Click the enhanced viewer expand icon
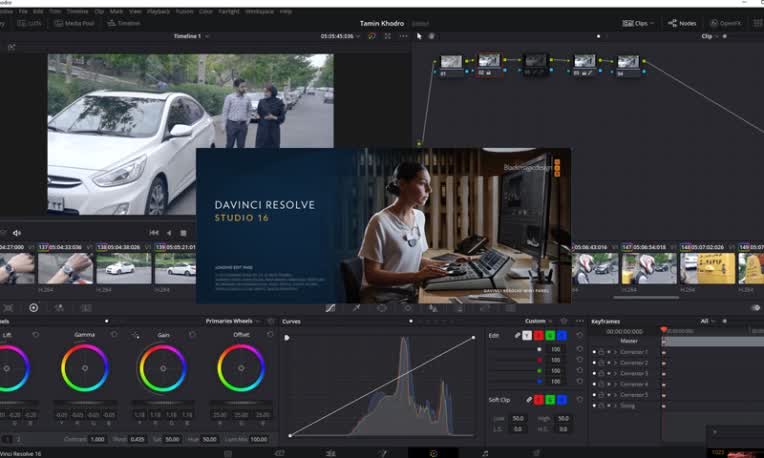764x458 pixels. [x=387, y=36]
